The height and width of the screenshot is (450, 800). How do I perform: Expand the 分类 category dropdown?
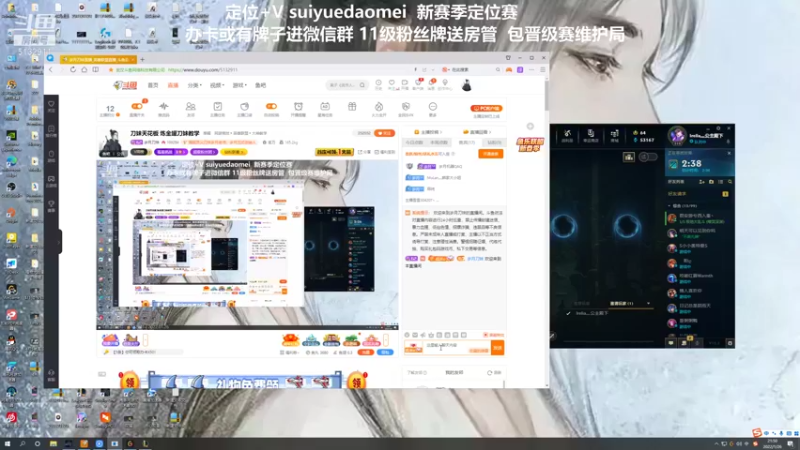tap(194, 85)
